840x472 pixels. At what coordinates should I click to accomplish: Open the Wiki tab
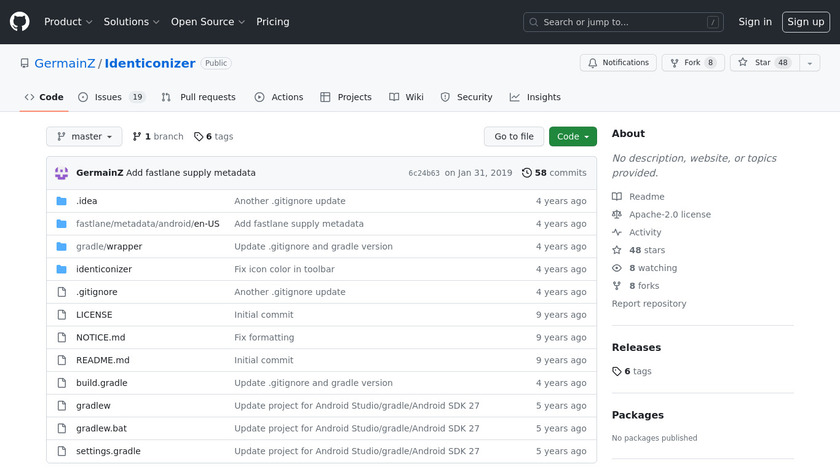(x=407, y=97)
